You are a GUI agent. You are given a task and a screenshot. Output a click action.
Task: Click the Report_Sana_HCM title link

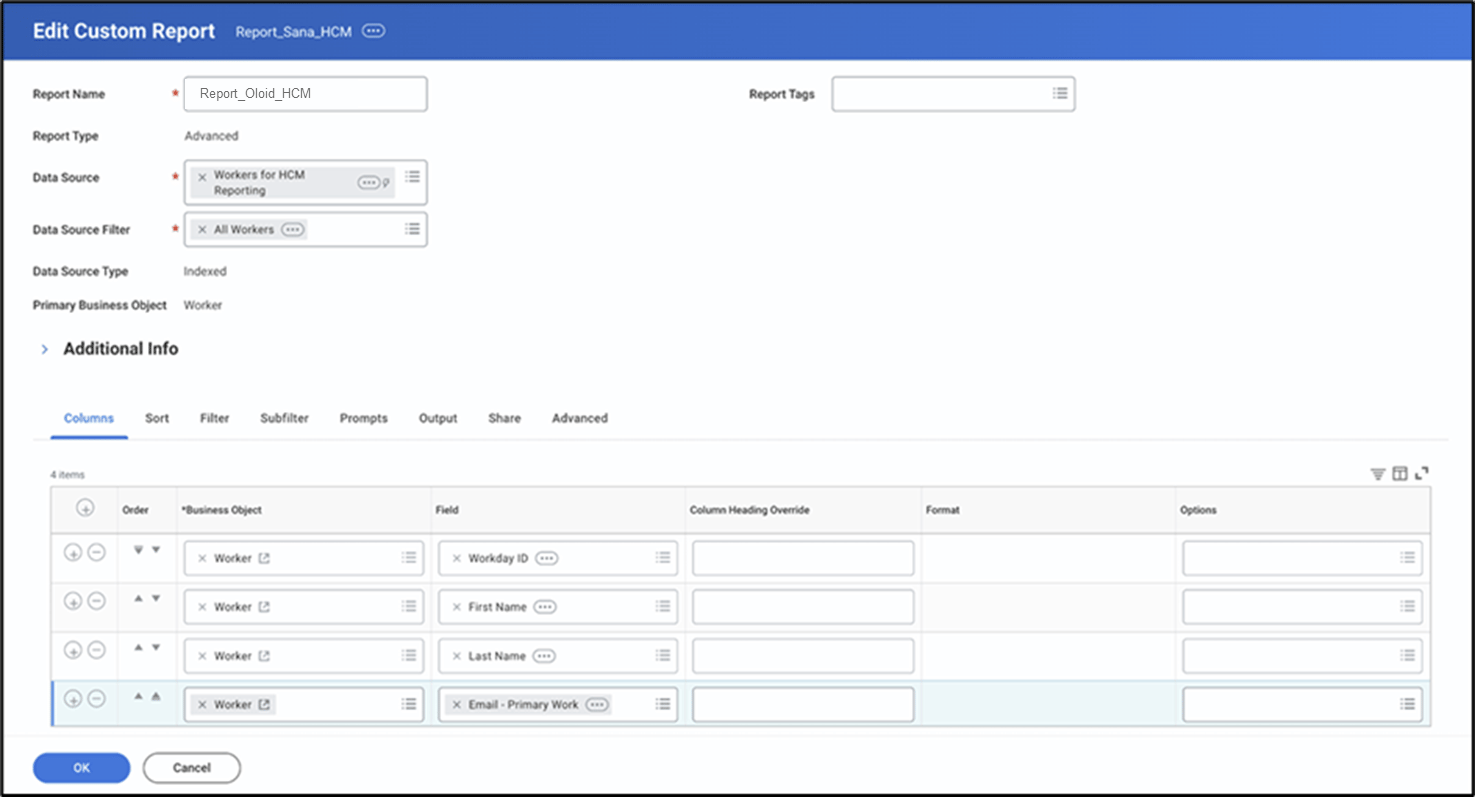click(294, 32)
